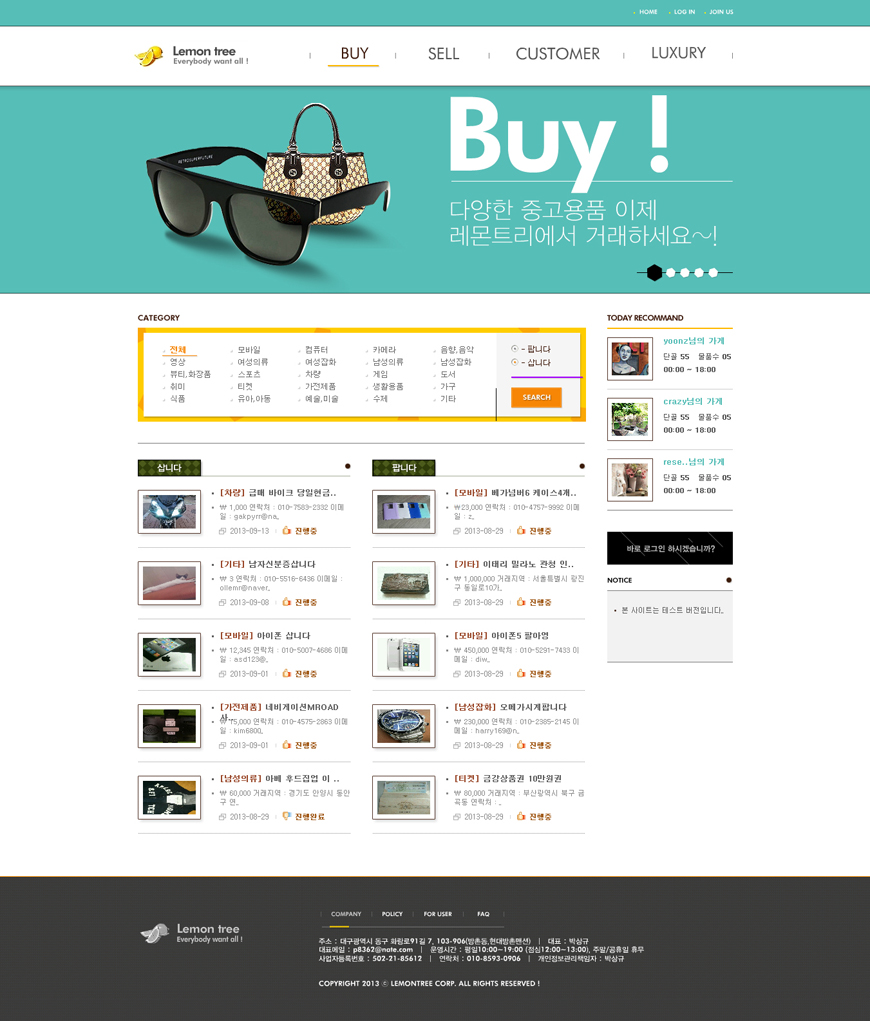Open crazy님의 가게 shop link

[693, 401]
